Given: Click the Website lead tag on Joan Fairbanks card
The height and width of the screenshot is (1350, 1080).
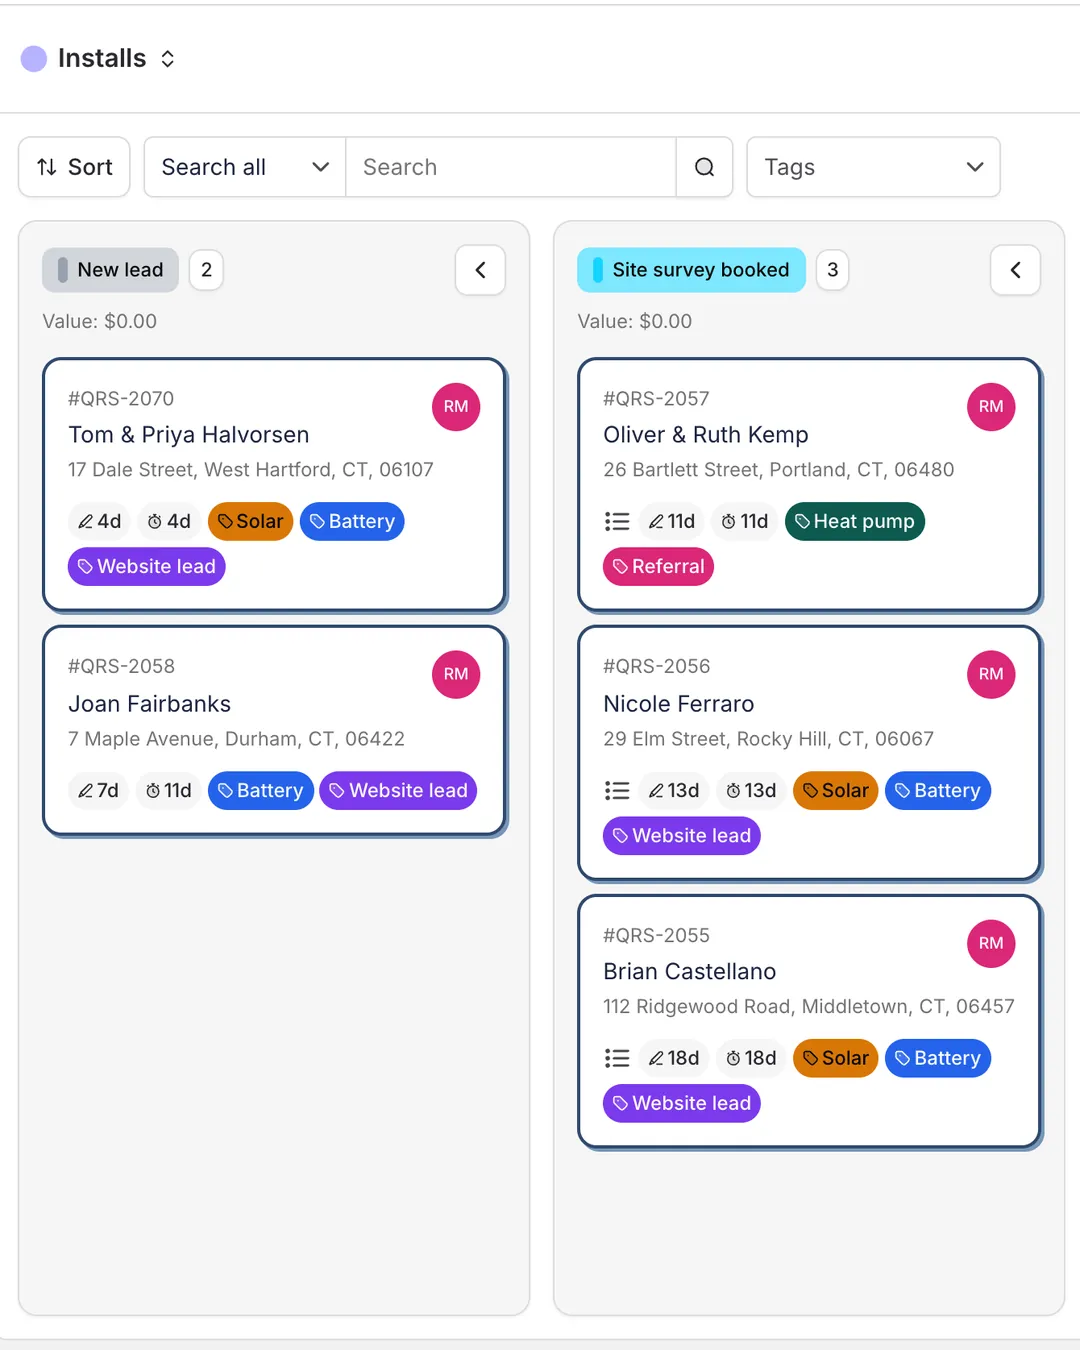Looking at the screenshot, I should [398, 790].
